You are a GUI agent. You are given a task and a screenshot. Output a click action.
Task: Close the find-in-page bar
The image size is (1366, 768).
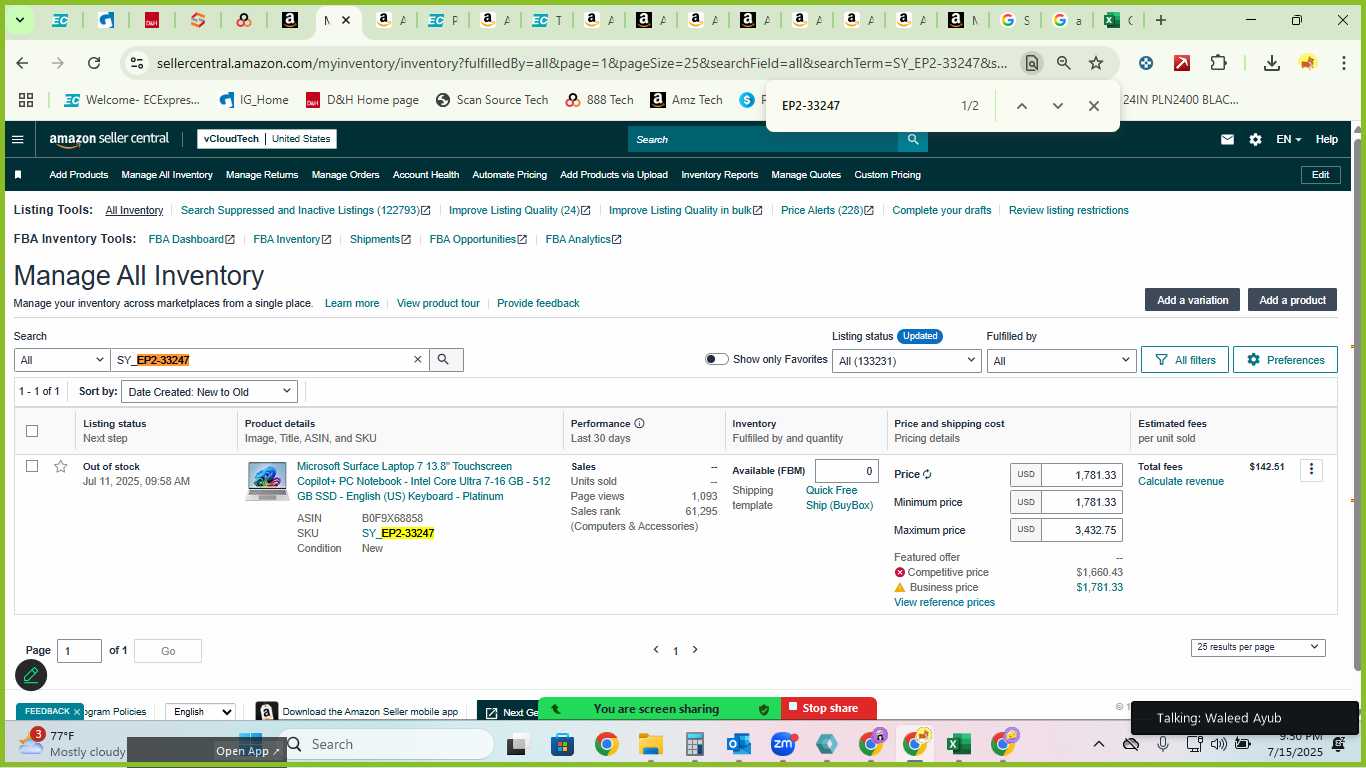pyautogui.click(x=1093, y=106)
